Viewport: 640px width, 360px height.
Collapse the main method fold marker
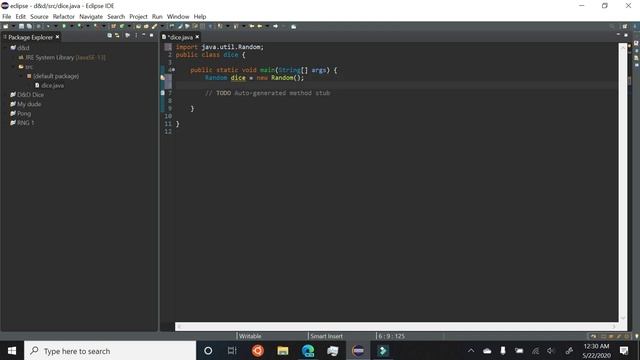point(173,70)
